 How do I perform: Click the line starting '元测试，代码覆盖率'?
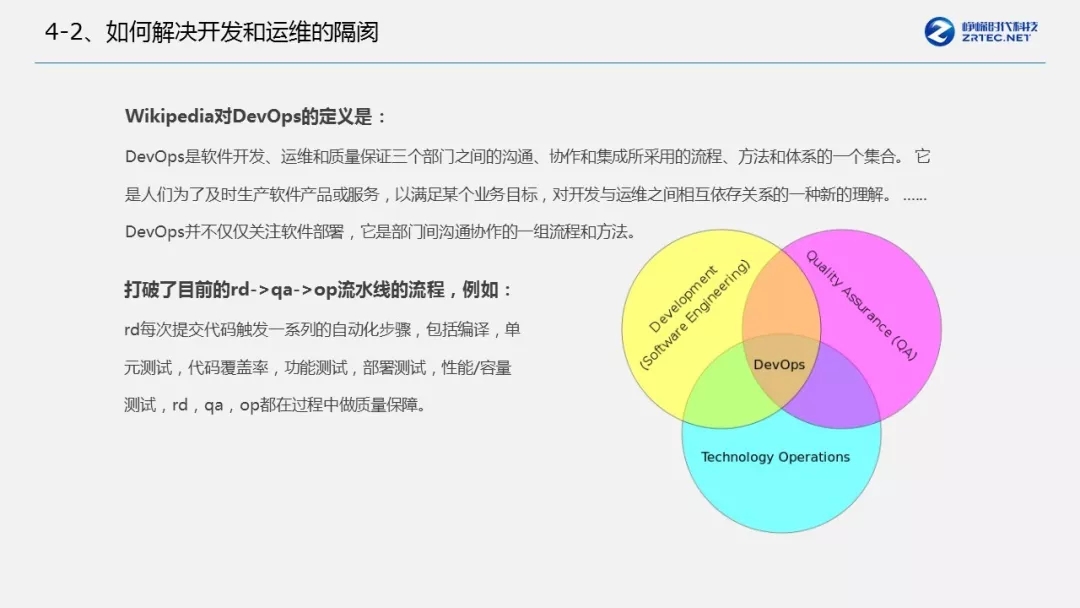(x=318, y=367)
